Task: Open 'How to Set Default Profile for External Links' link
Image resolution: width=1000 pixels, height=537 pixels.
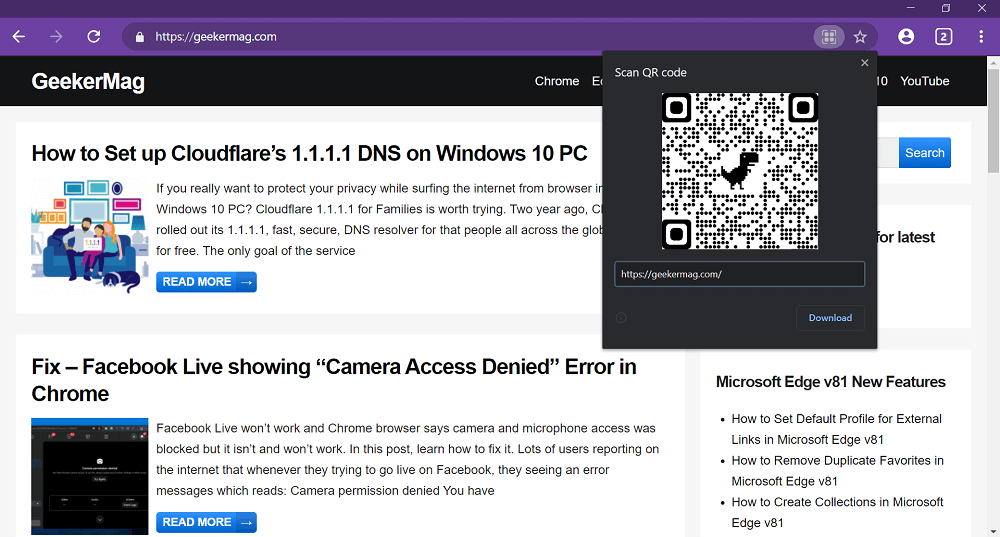Action: click(x=836, y=429)
